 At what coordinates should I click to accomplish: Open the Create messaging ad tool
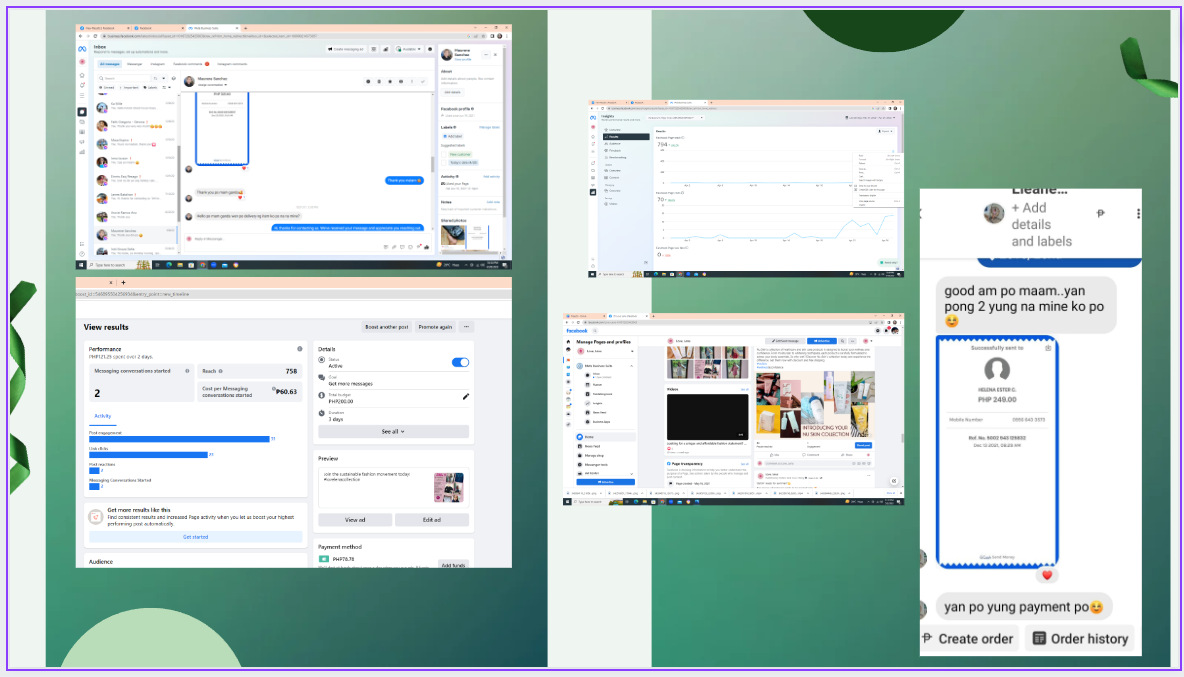[x=346, y=48]
